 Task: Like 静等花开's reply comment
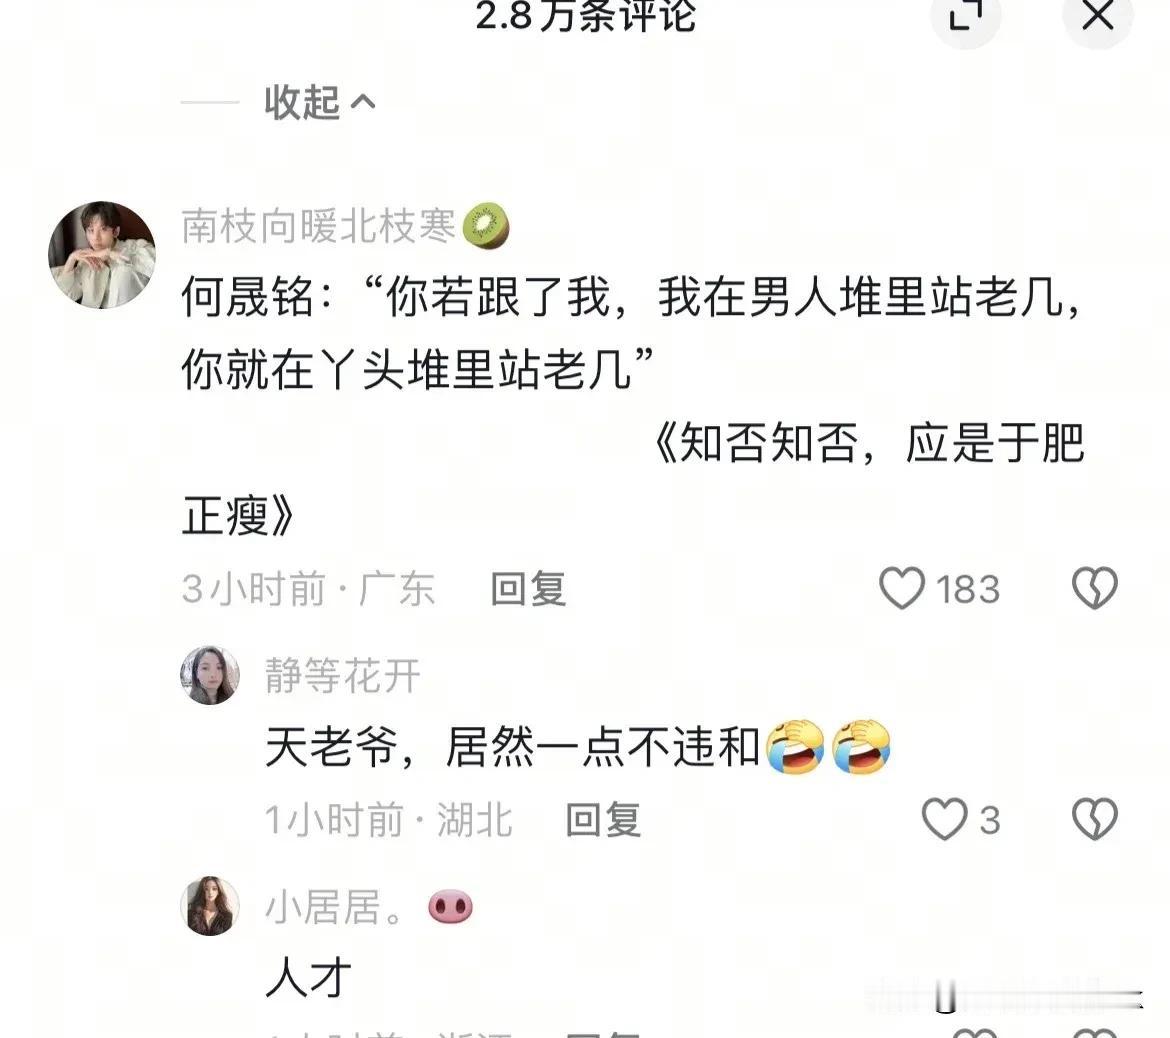(x=945, y=819)
